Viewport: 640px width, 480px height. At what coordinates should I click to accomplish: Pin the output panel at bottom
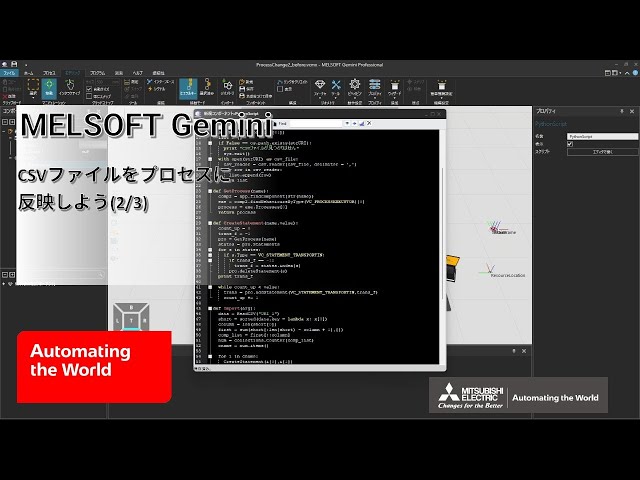[x=513, y=351]
